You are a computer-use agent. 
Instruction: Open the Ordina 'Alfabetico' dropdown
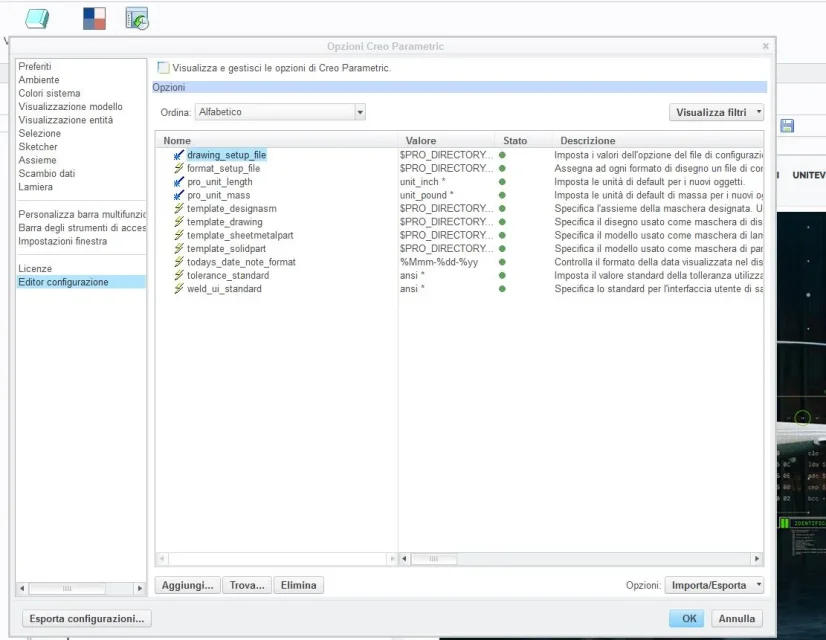(280, 112)
